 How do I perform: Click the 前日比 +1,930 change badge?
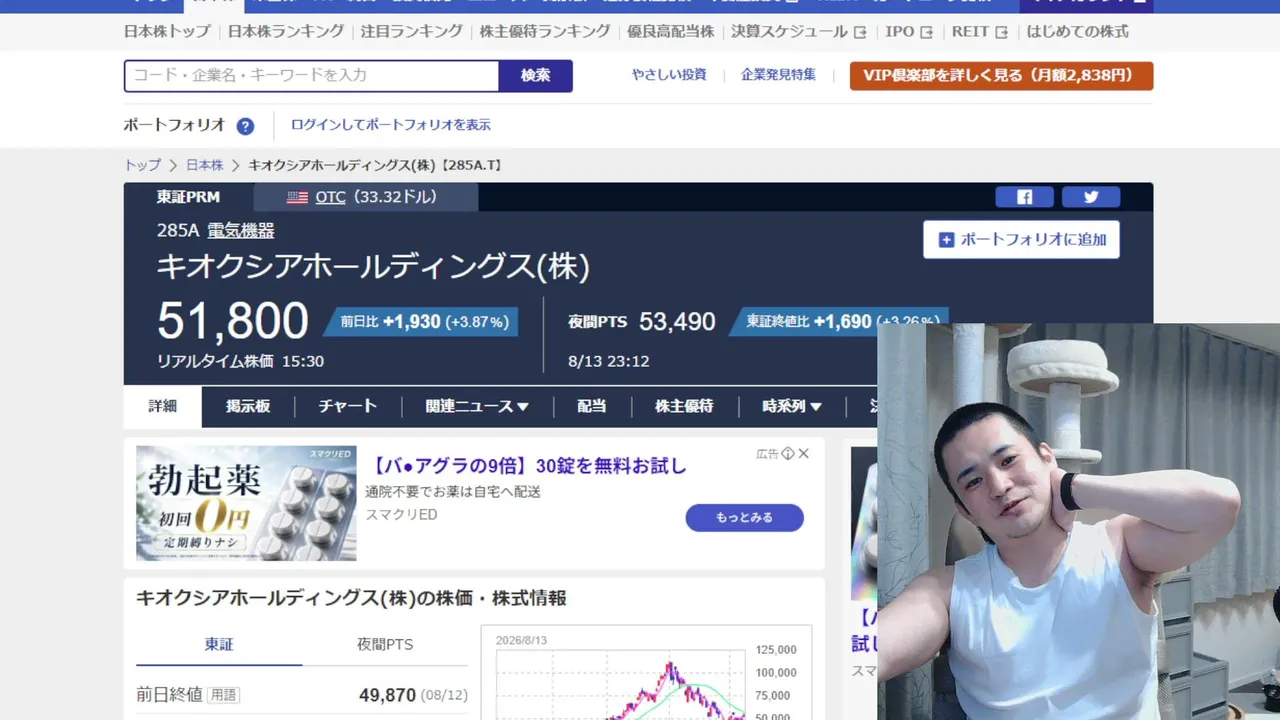coord(420,322)
